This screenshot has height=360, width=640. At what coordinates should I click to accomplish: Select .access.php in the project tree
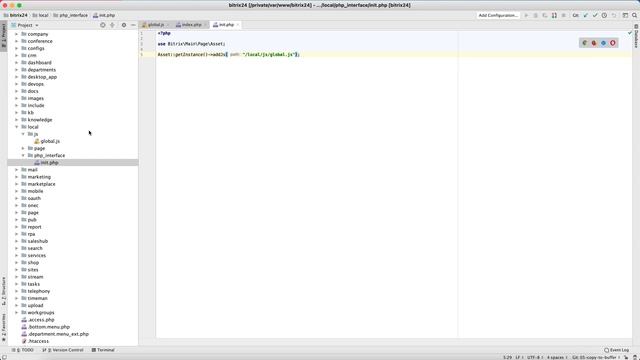(x=38, y=320)
